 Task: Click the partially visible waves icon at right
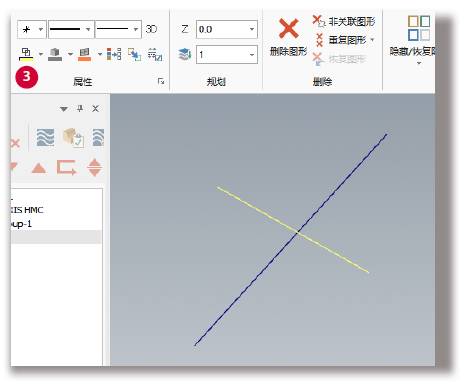[98, 138]
